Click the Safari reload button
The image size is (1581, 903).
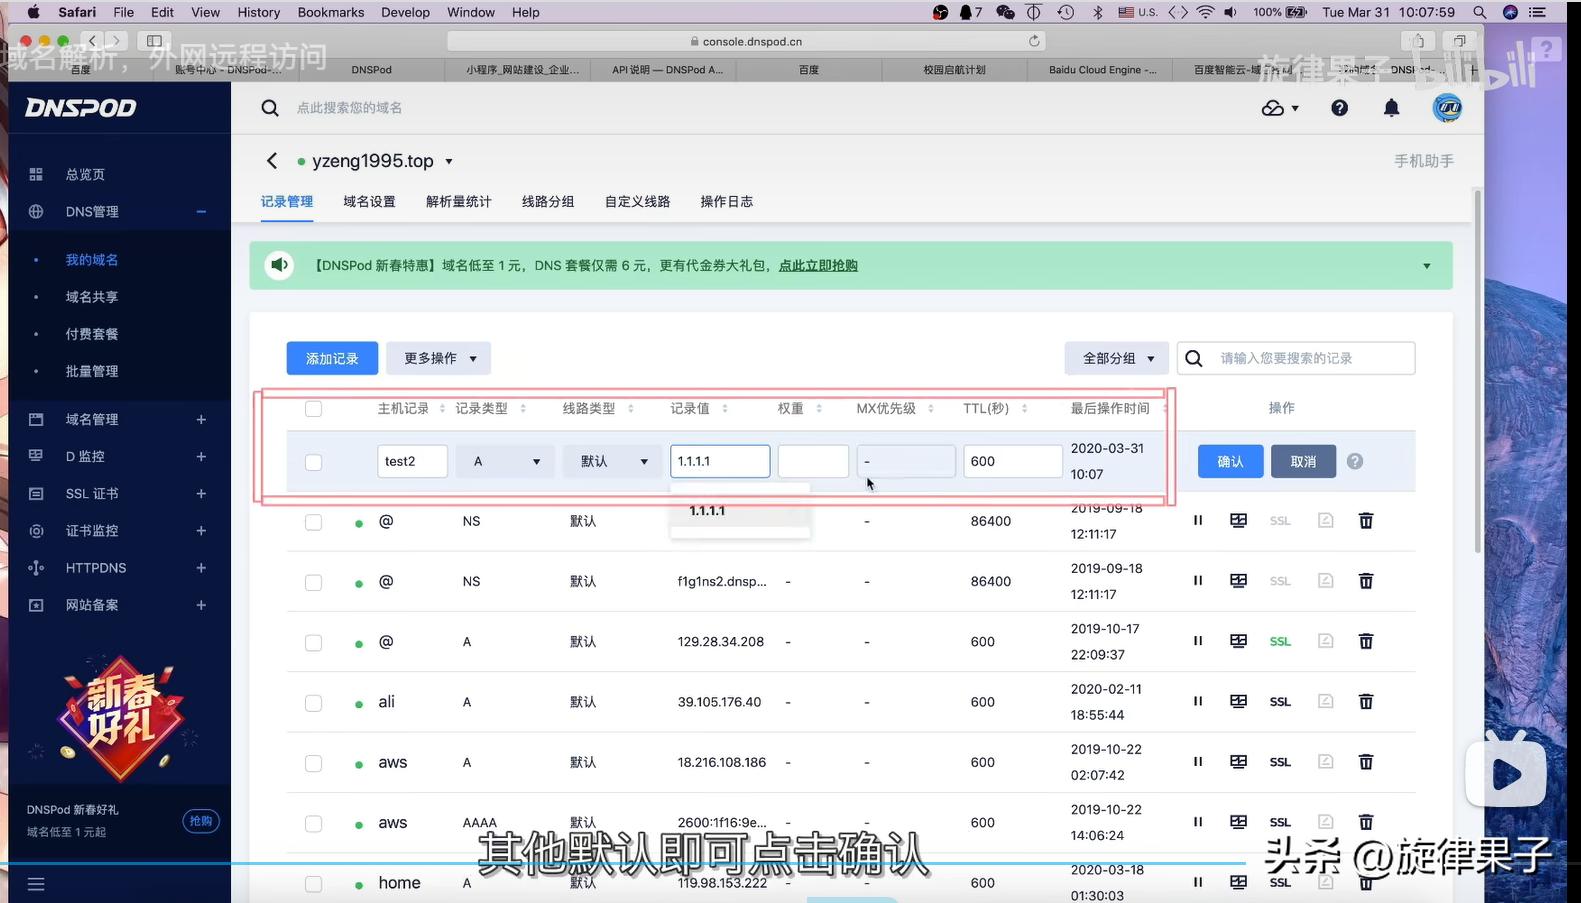(x=1034, y=41)
